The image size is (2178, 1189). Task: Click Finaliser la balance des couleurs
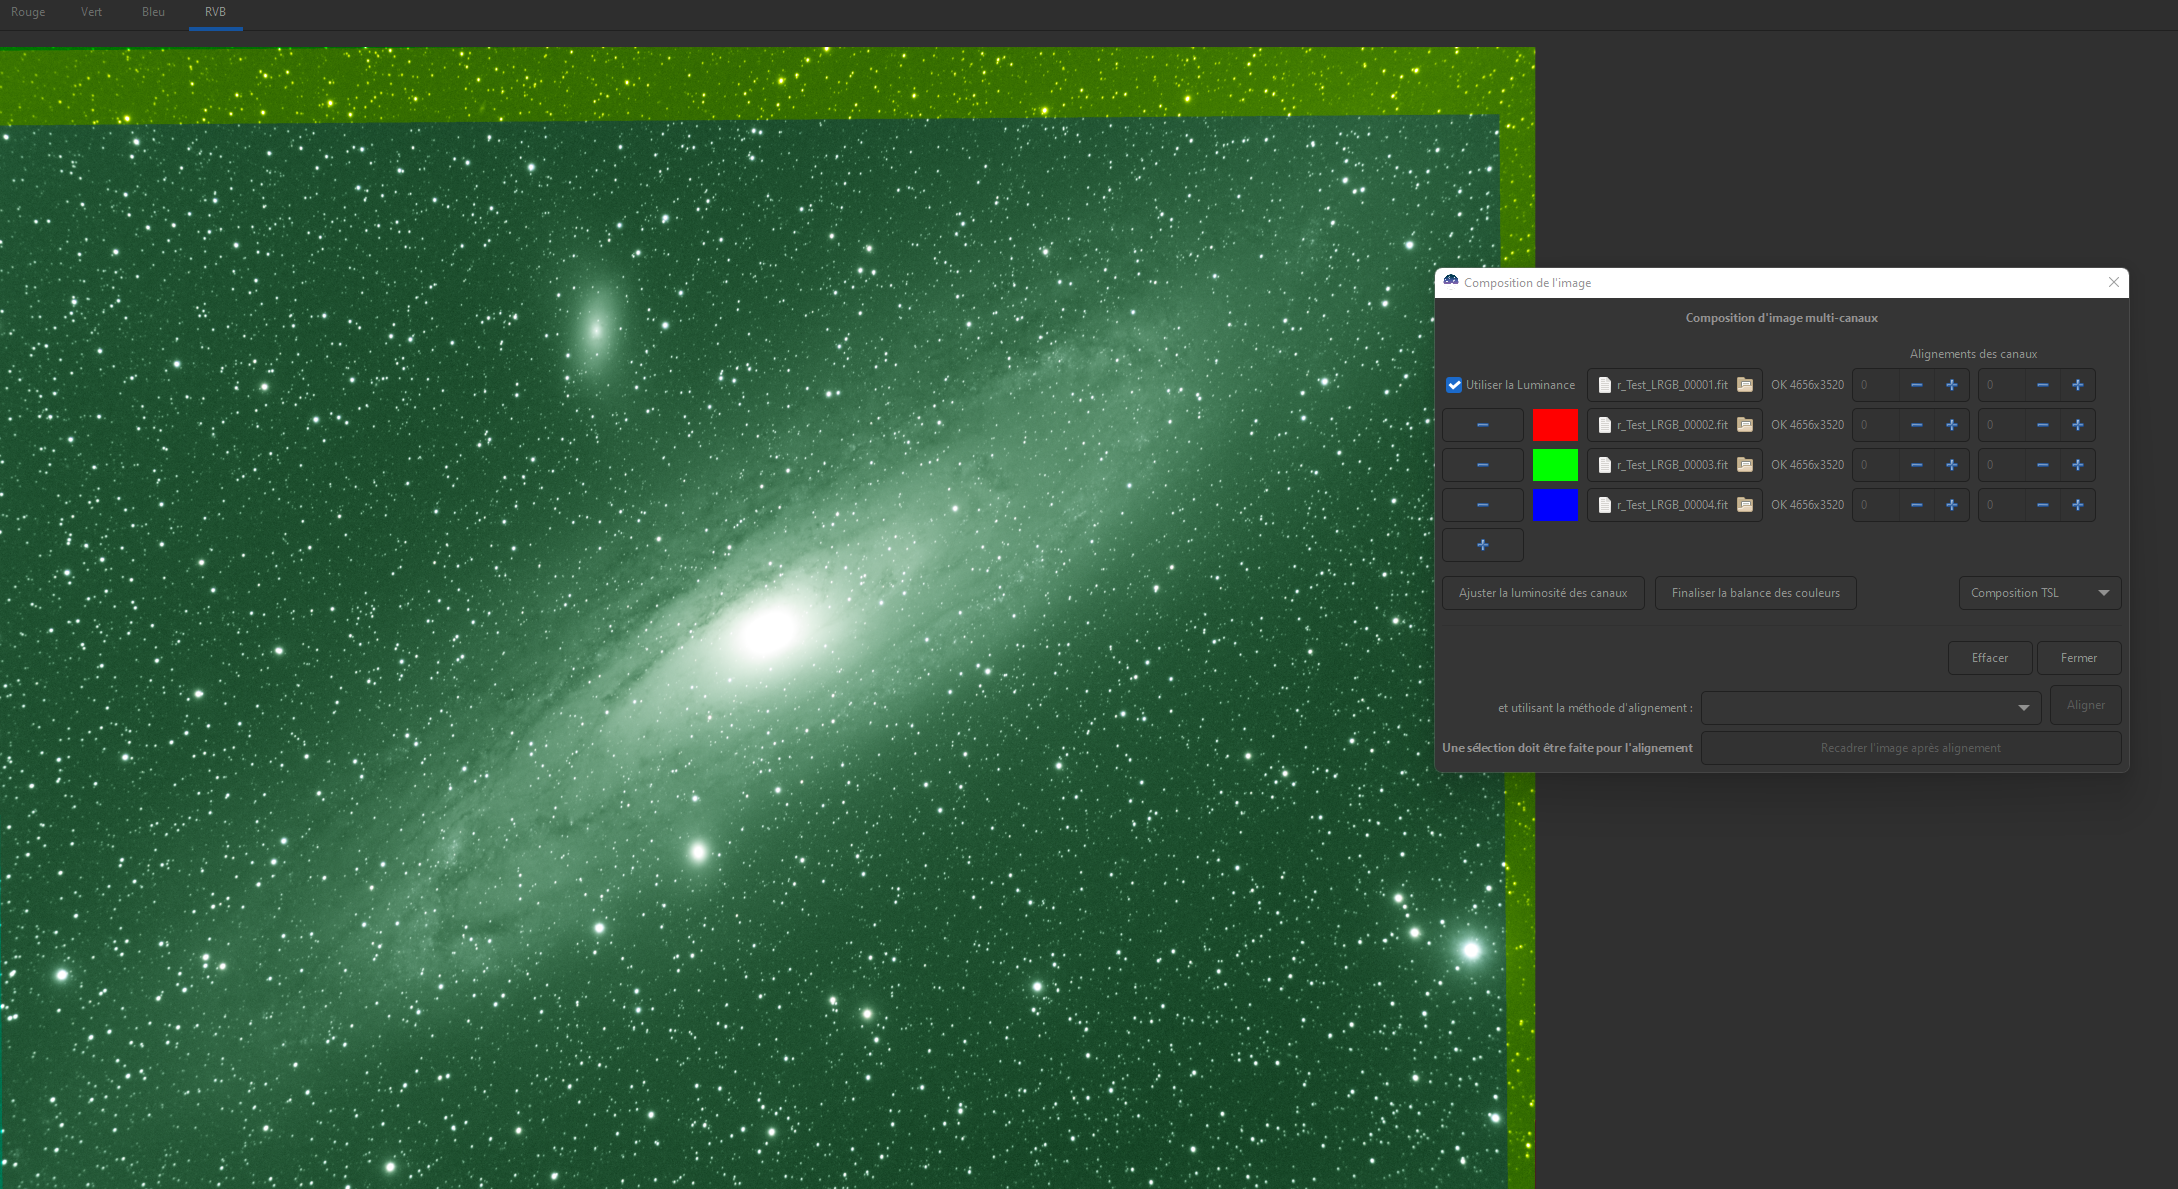coord(1755,593)
